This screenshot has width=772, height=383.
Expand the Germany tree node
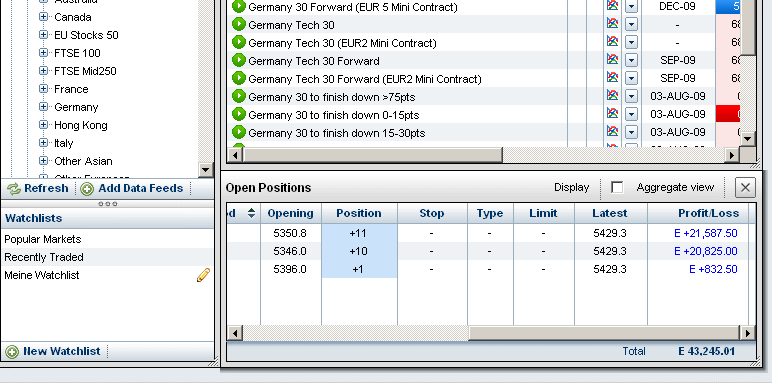click(43, 106)
